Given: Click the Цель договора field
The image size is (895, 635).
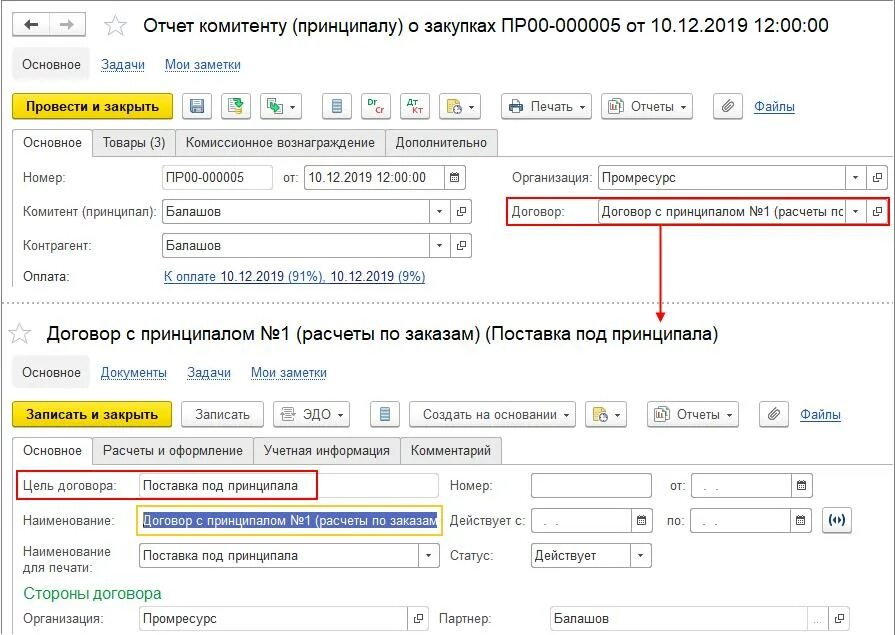Looking at the screenshot, I should [x=289, y=486].
